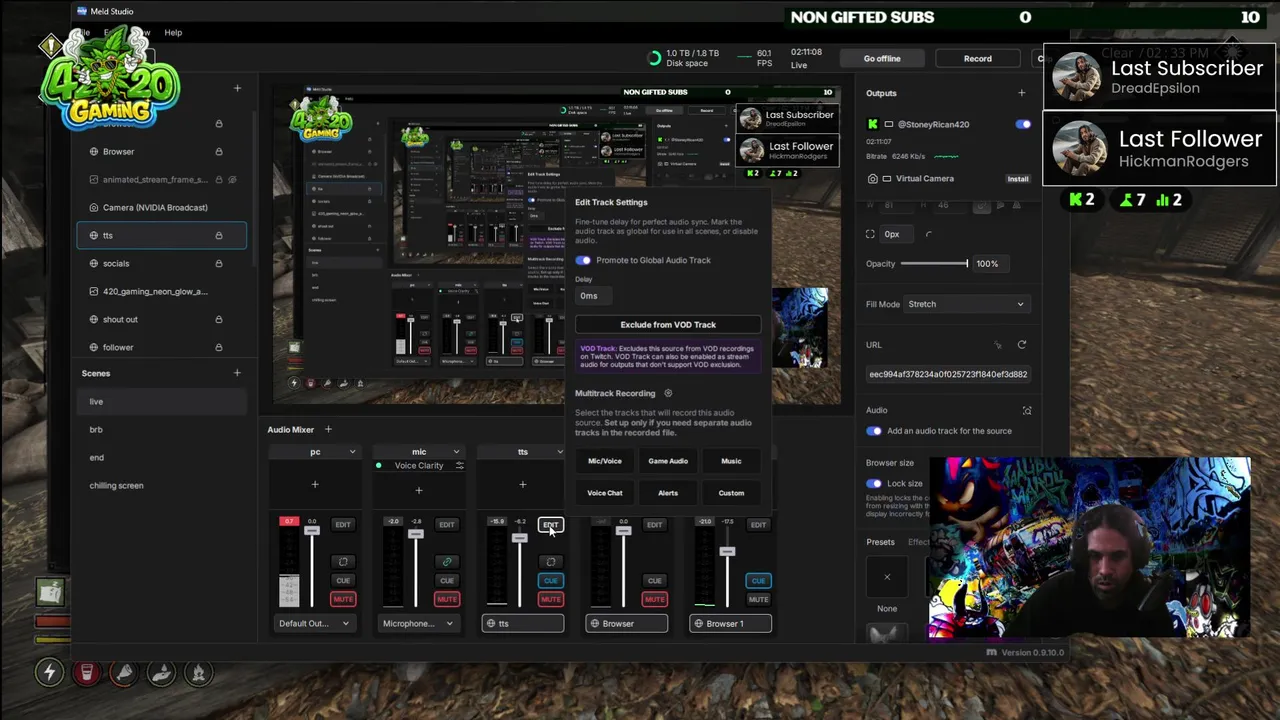Click the tts track volume fader
The height and width of the screenshot is (720, 1280).
(519, 539)
